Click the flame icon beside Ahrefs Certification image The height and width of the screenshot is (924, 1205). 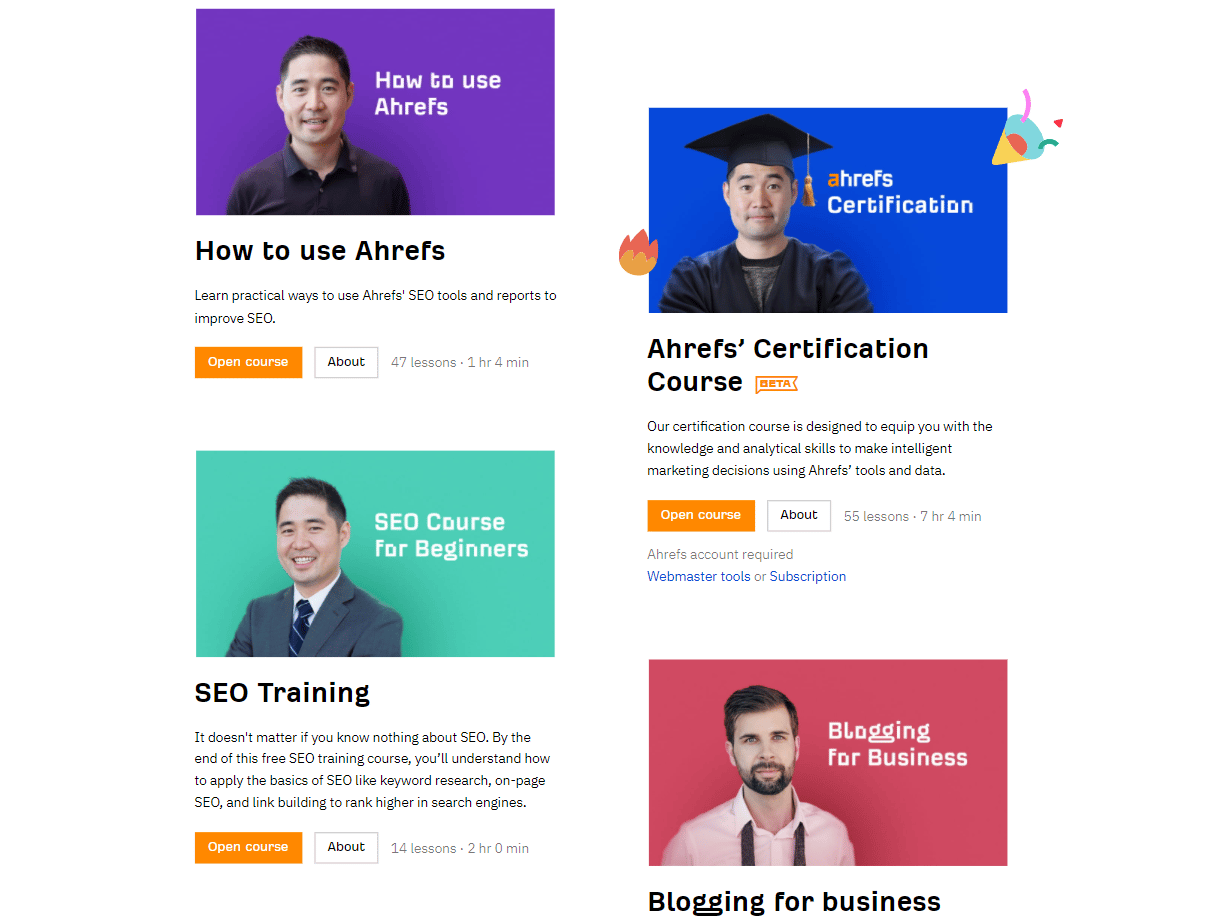pos(638,252)
